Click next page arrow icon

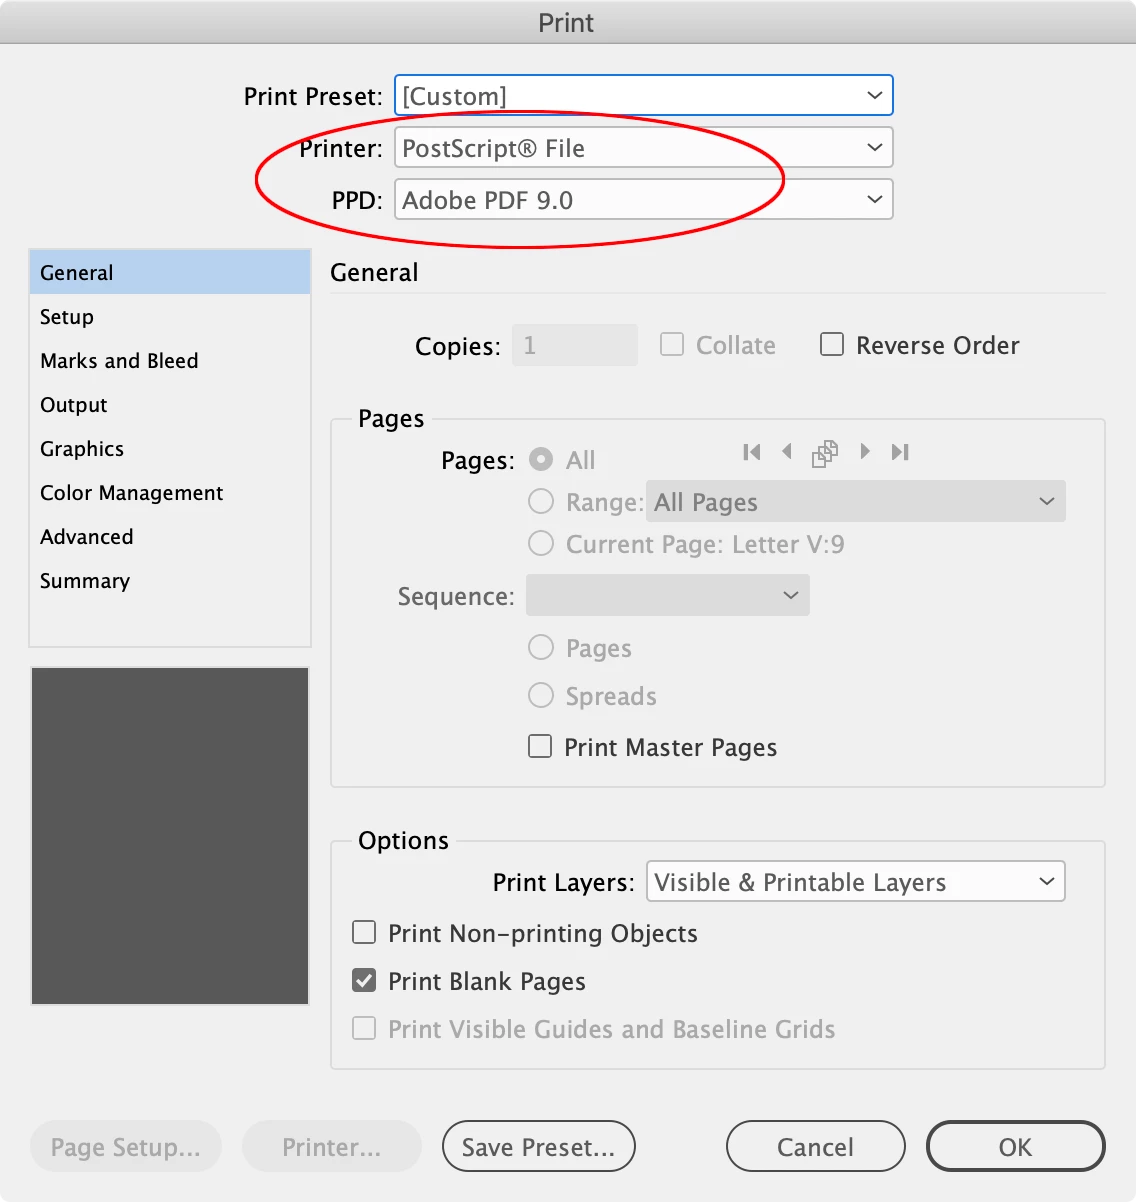(865, 452)
